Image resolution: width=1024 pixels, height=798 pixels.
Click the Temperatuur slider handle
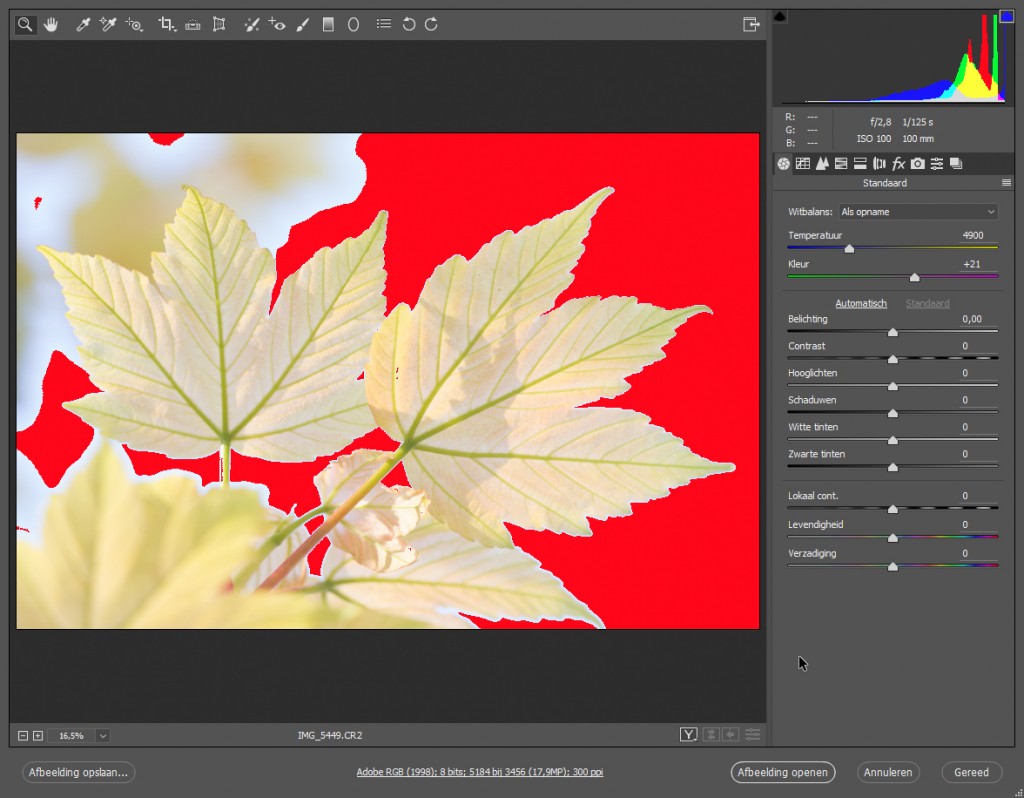pos(849,248)
